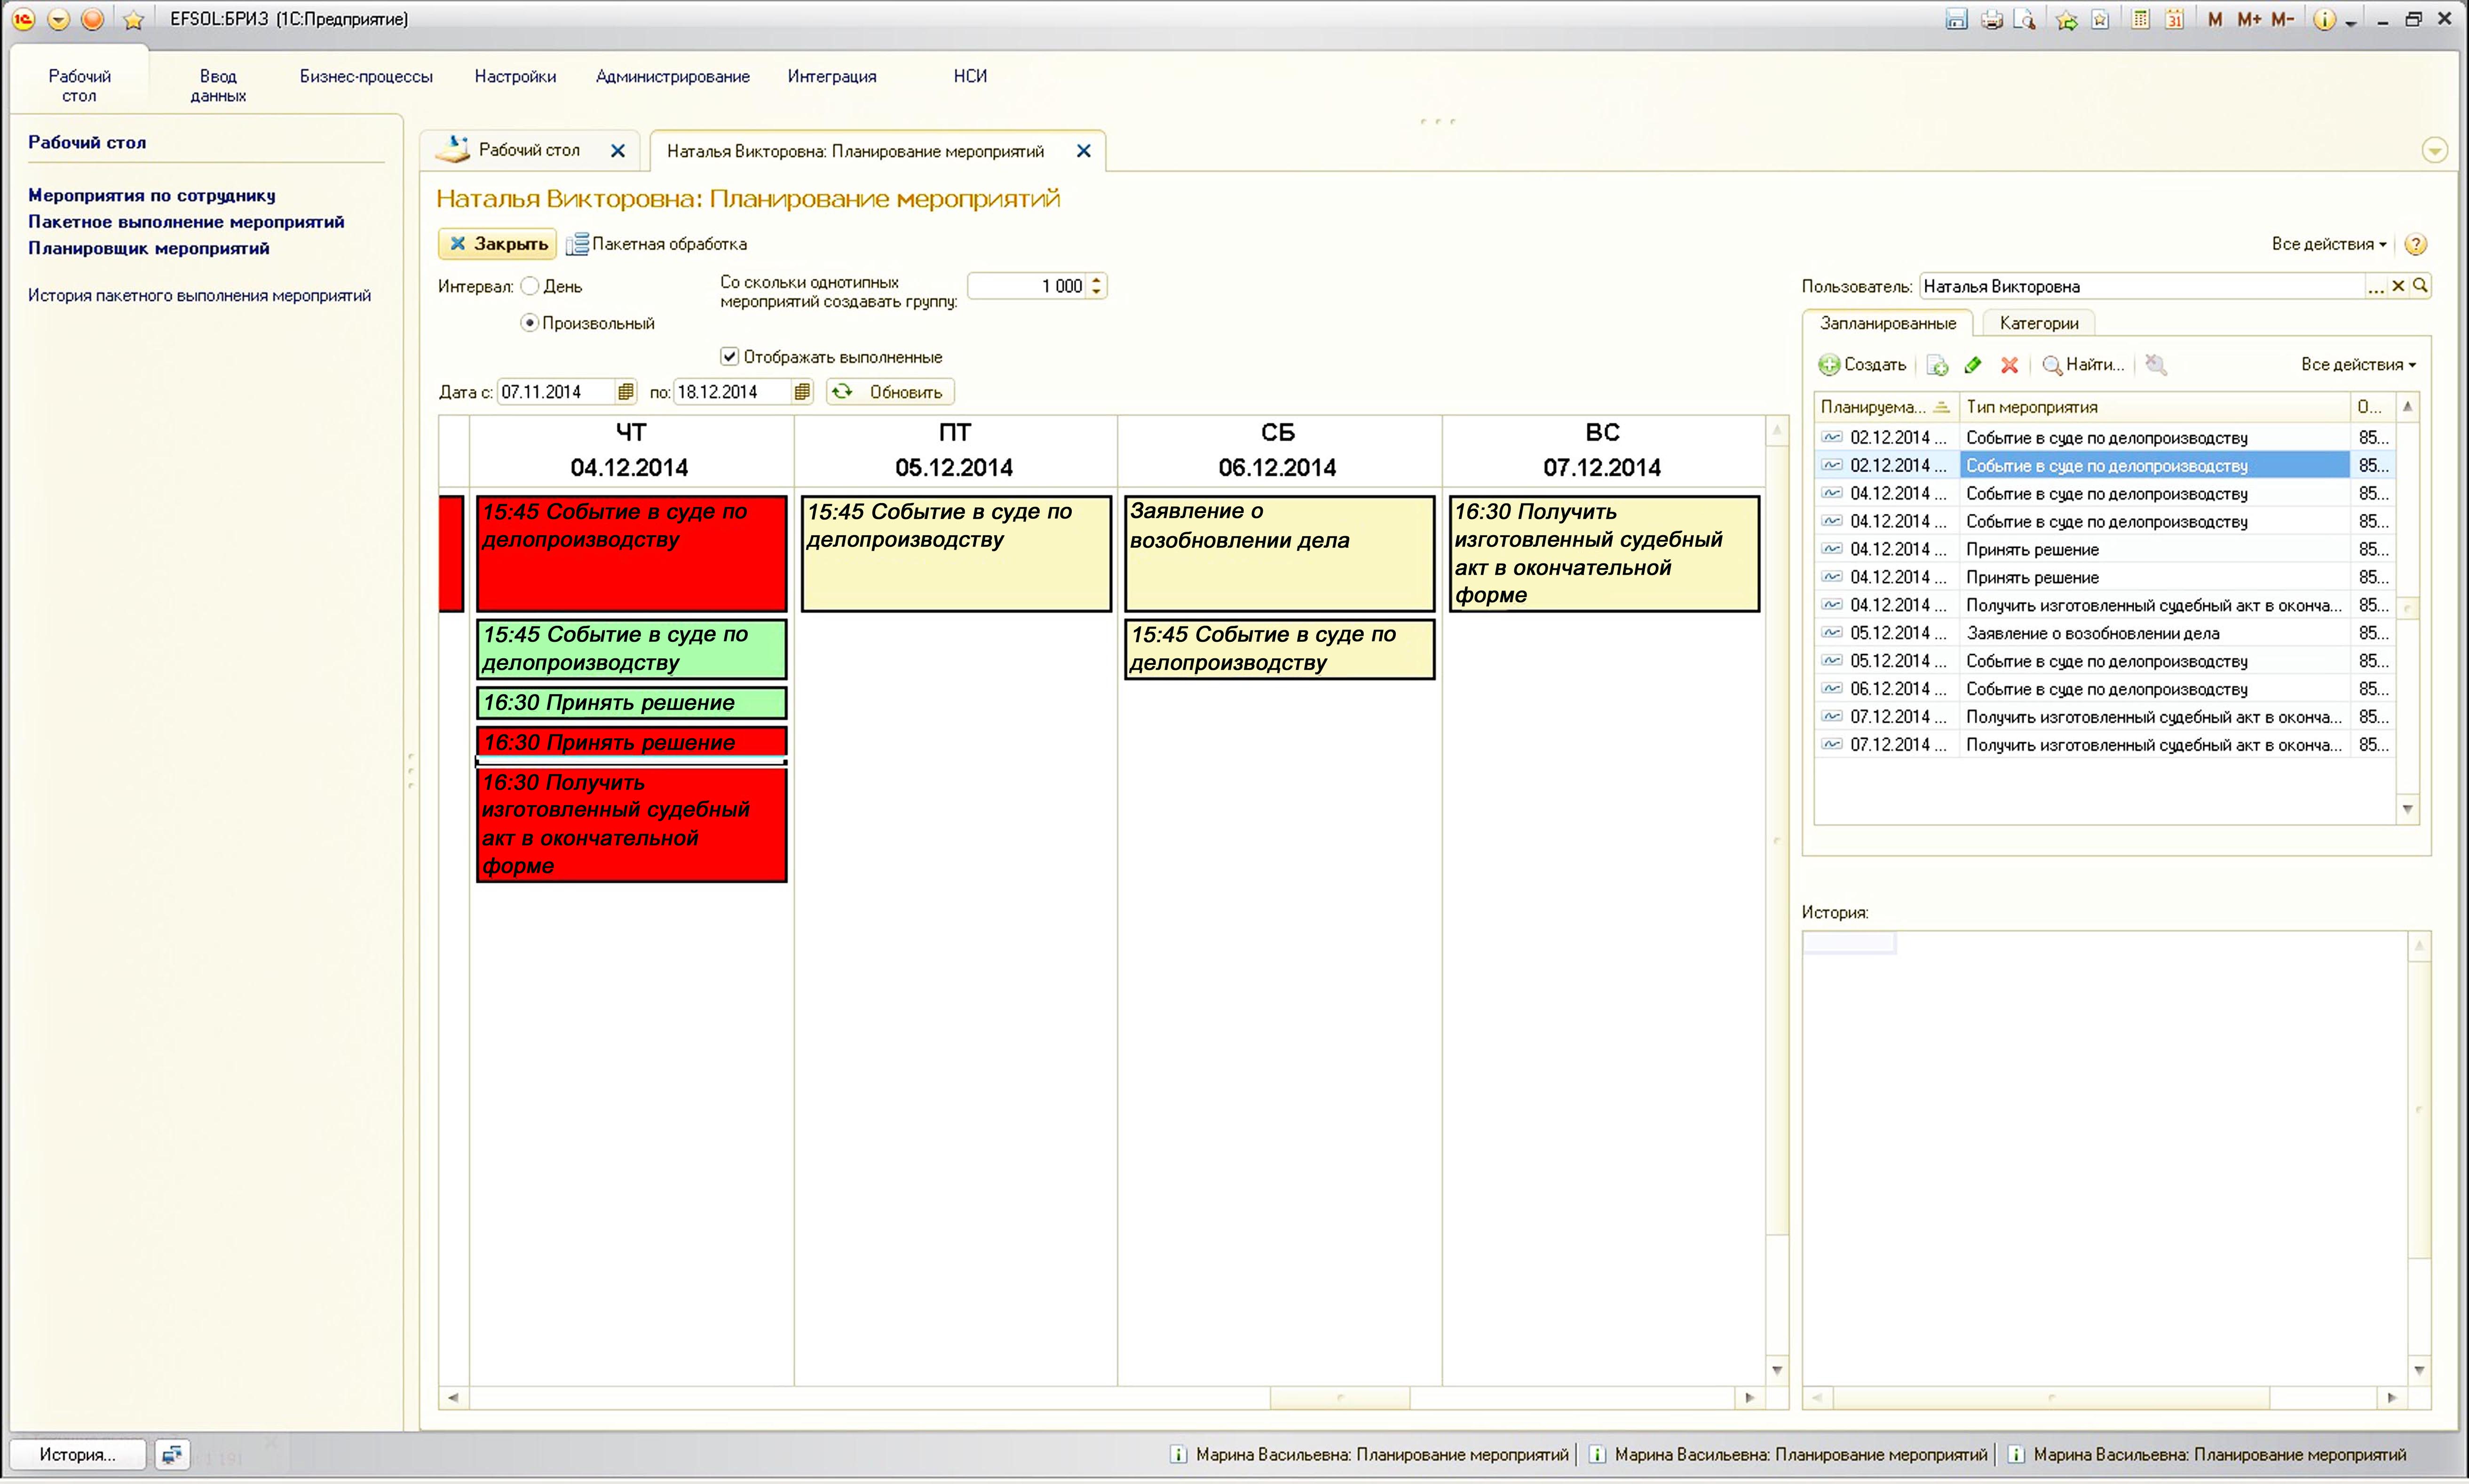Open top Все действия dropdown near help icon
Screen dimensions: 2469x1484
tap(2328, 244)
